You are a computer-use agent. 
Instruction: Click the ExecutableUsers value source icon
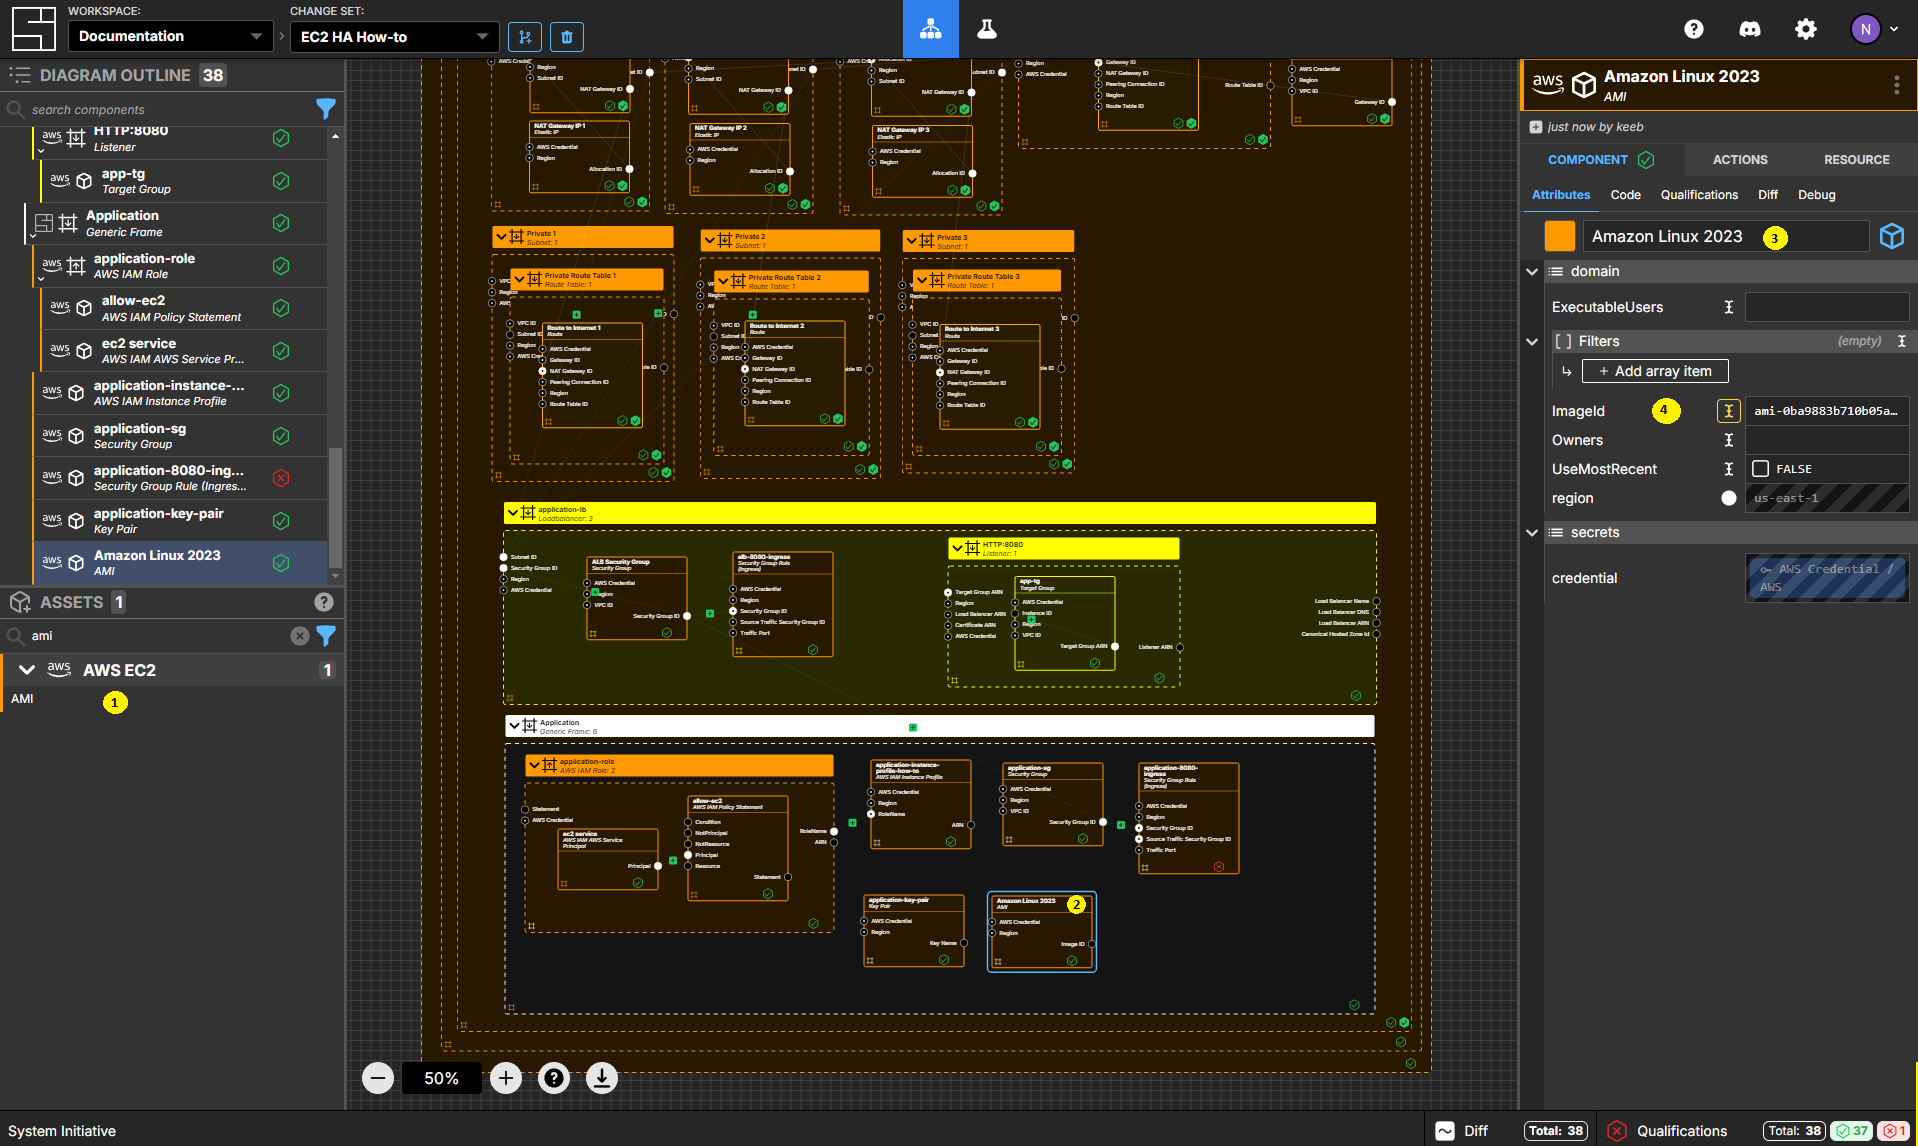(x=1728, y=307)
